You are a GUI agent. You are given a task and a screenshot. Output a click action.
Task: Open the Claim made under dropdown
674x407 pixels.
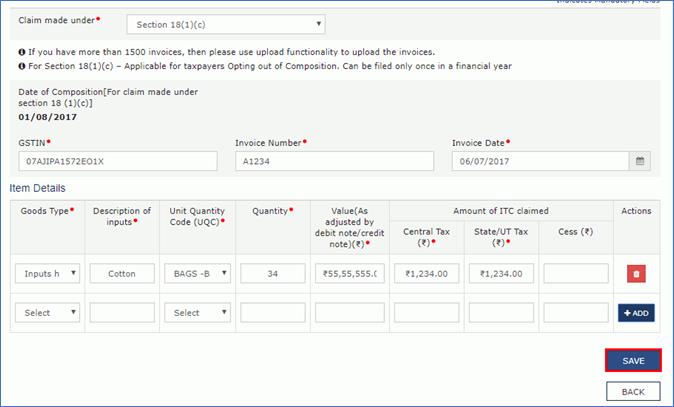(x=226, y=24)
